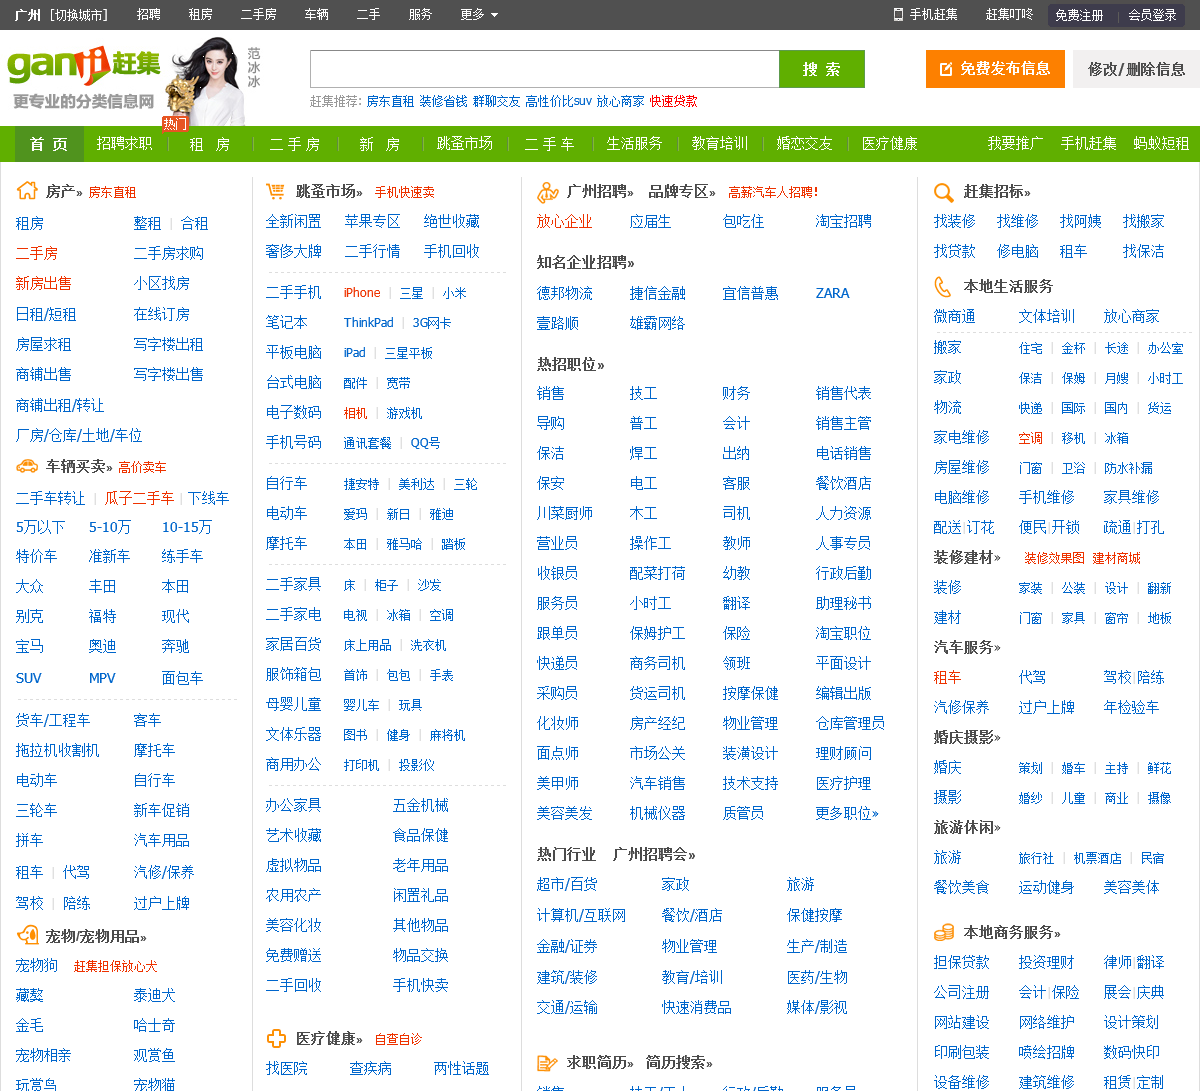Image resolution: width=1200 pixels, height=1091 pixels.
Task: Click the Ganji logo
Action: click(84, 65)
